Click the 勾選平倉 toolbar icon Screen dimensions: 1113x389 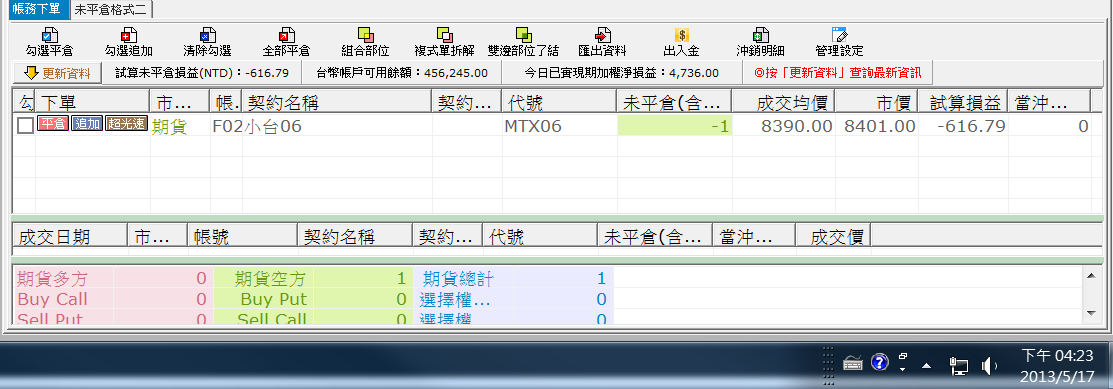[x=50, y=35]
